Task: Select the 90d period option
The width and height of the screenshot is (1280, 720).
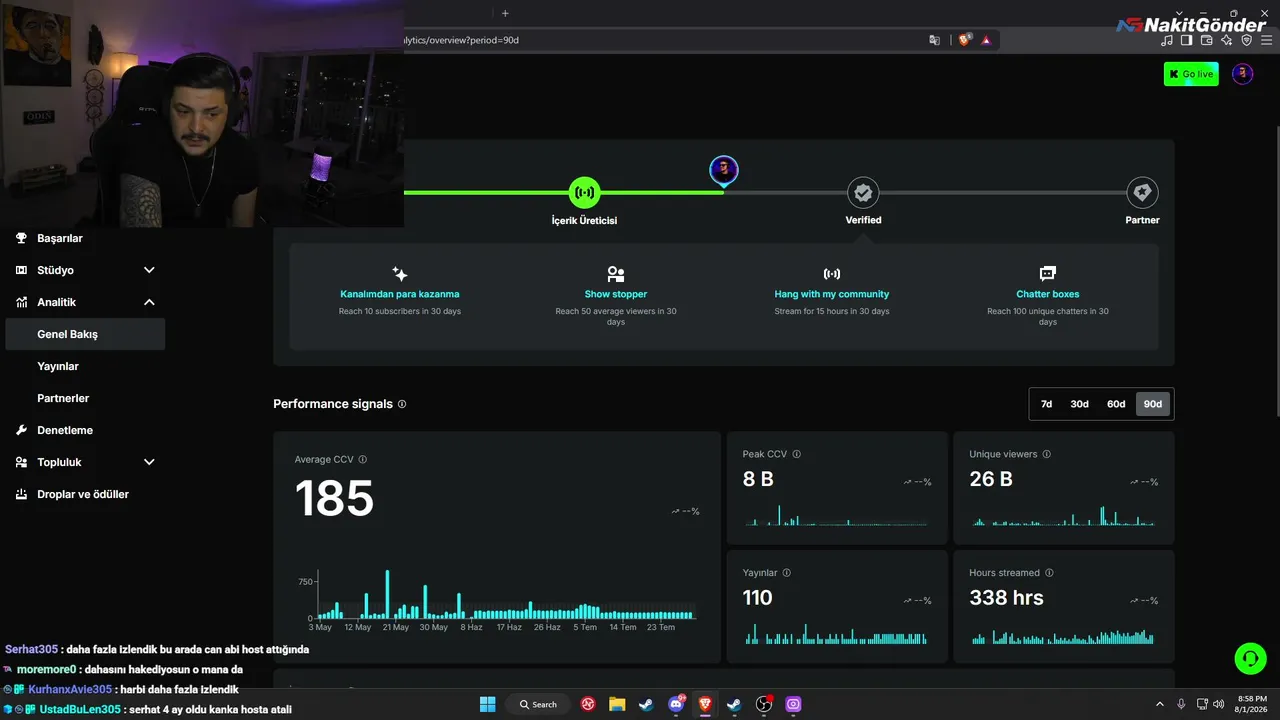Action: [x=1153, y=404]
